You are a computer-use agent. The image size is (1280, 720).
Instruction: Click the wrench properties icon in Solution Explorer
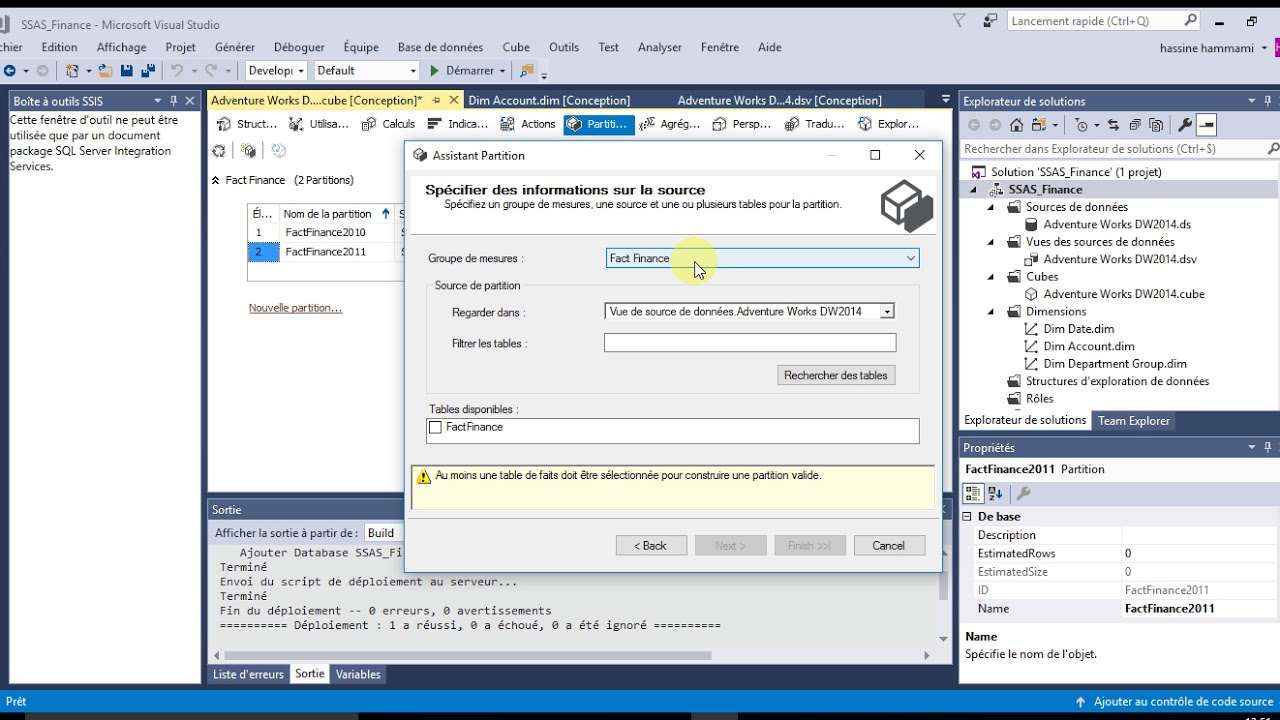tap(1185, 125)
